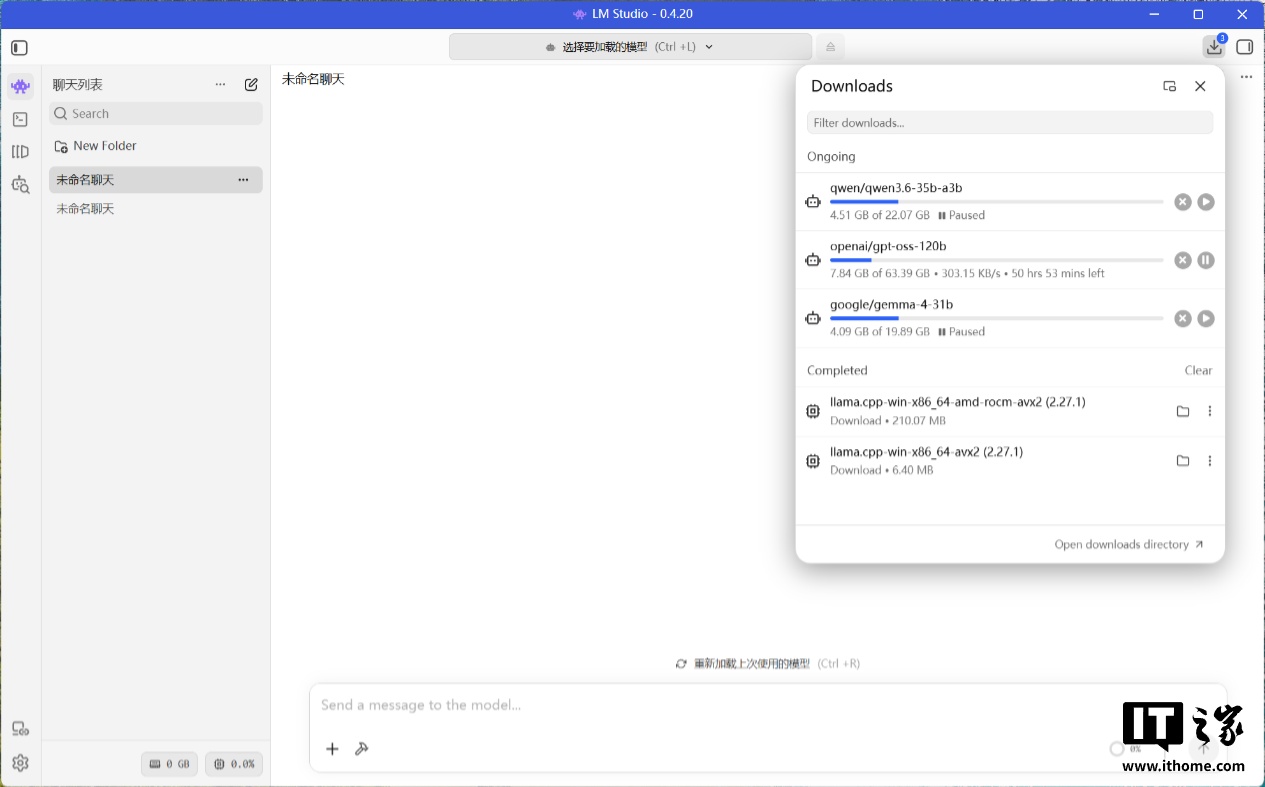Image resolution: width=1265 pixels, height=787 pixels.
Task: Open downloads directory link
Action: [x=1129, y=545]
